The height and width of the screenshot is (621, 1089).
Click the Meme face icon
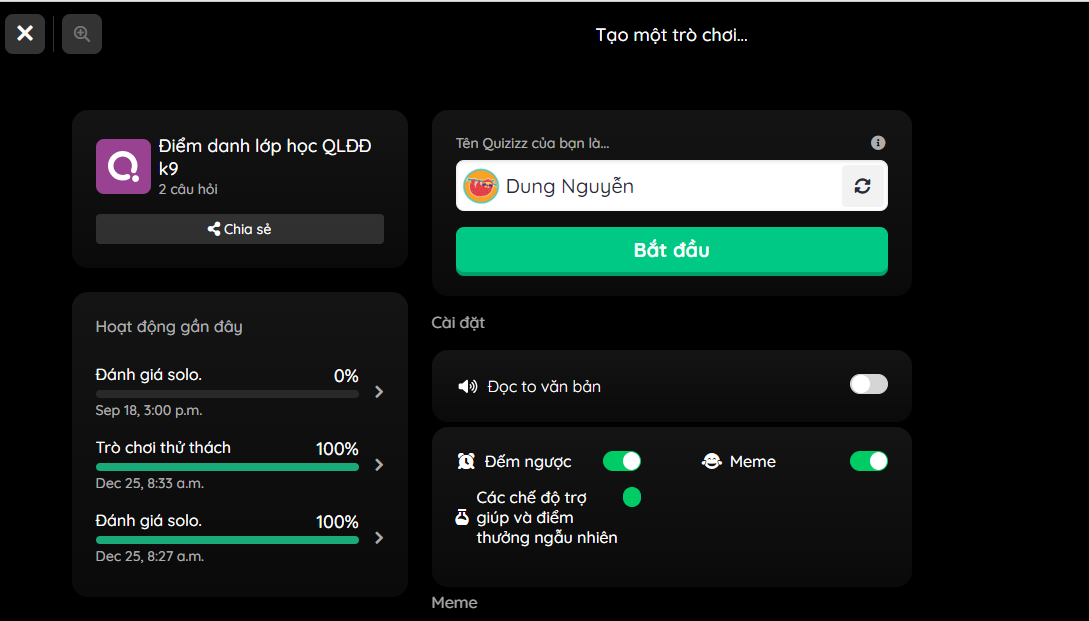tap(712, 461)
